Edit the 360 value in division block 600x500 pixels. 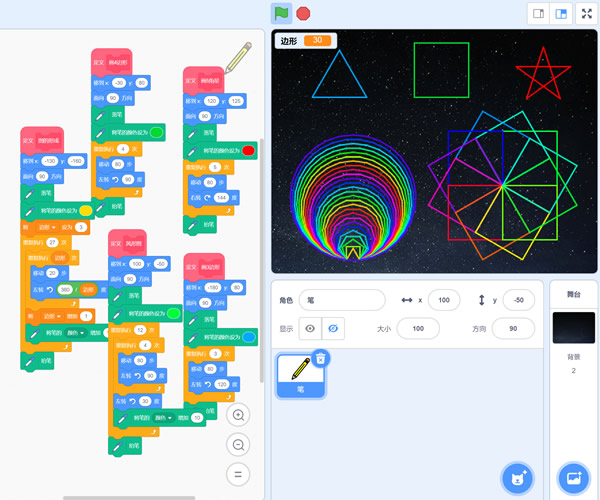(x=65, y=290)
